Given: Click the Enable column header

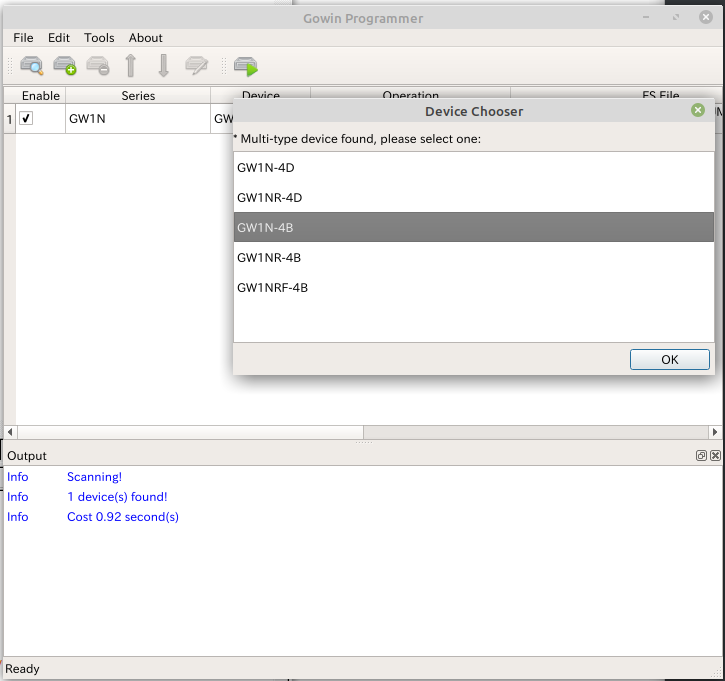Looking at the screenshot, I should (x=41, y=95).
